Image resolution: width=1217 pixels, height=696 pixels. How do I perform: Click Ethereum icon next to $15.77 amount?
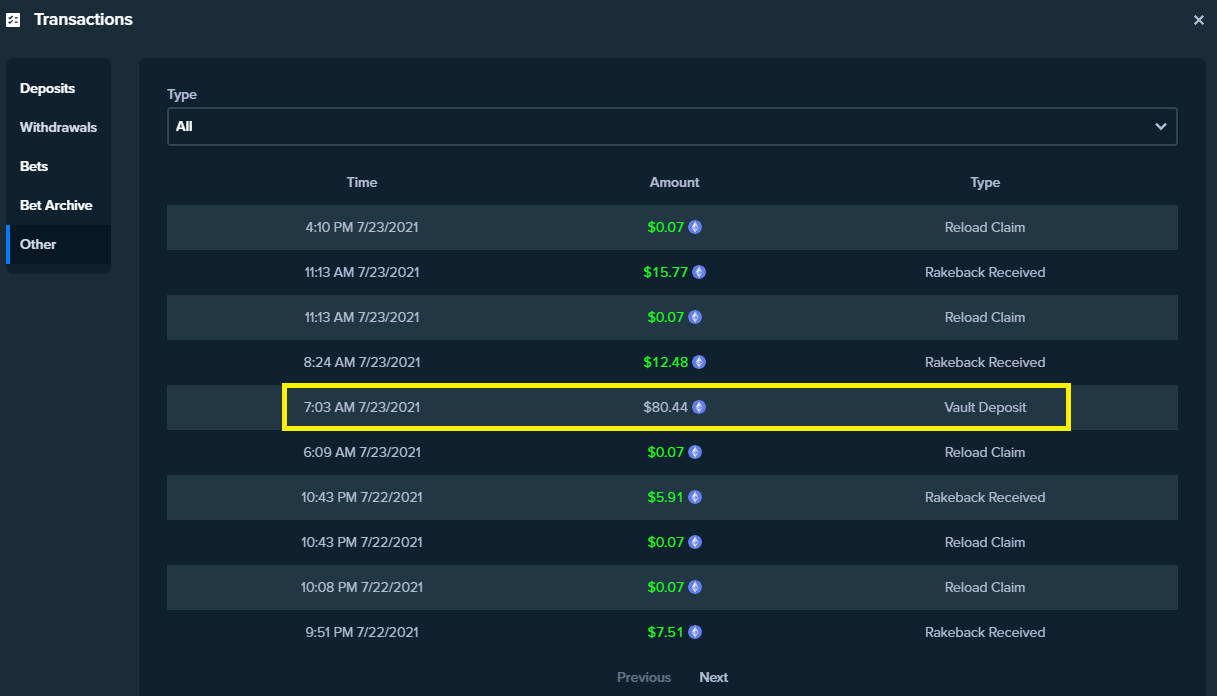699,272
